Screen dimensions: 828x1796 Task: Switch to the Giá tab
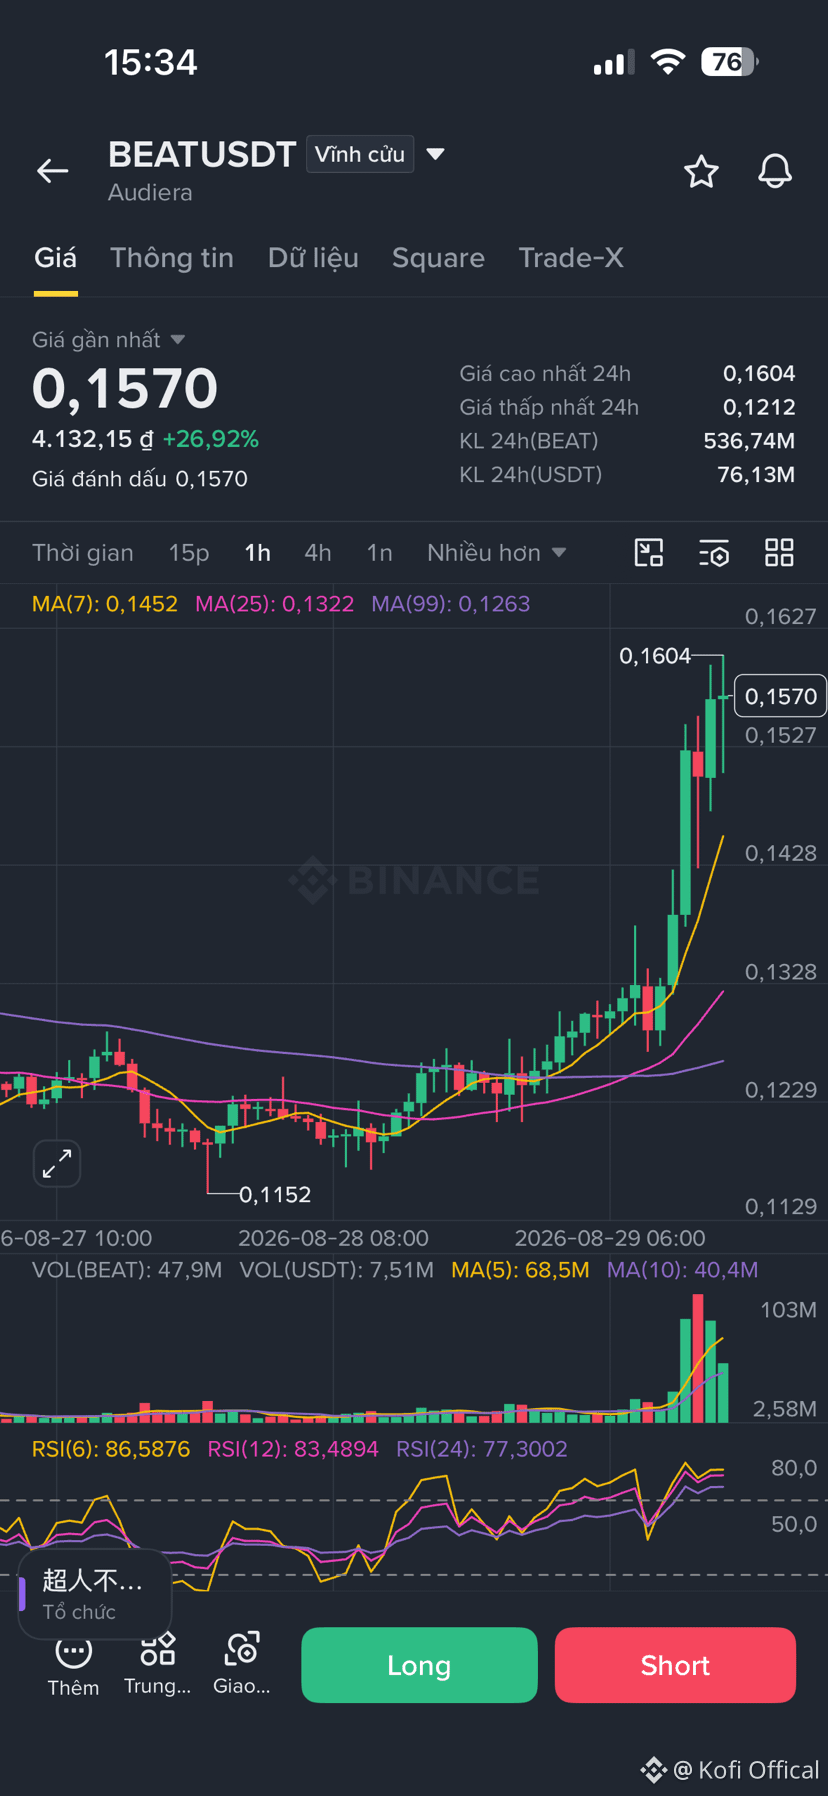55,258
